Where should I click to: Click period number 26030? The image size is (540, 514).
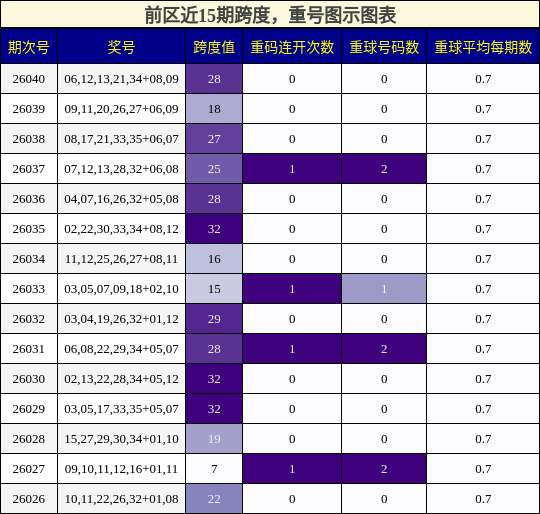point(29,379)
